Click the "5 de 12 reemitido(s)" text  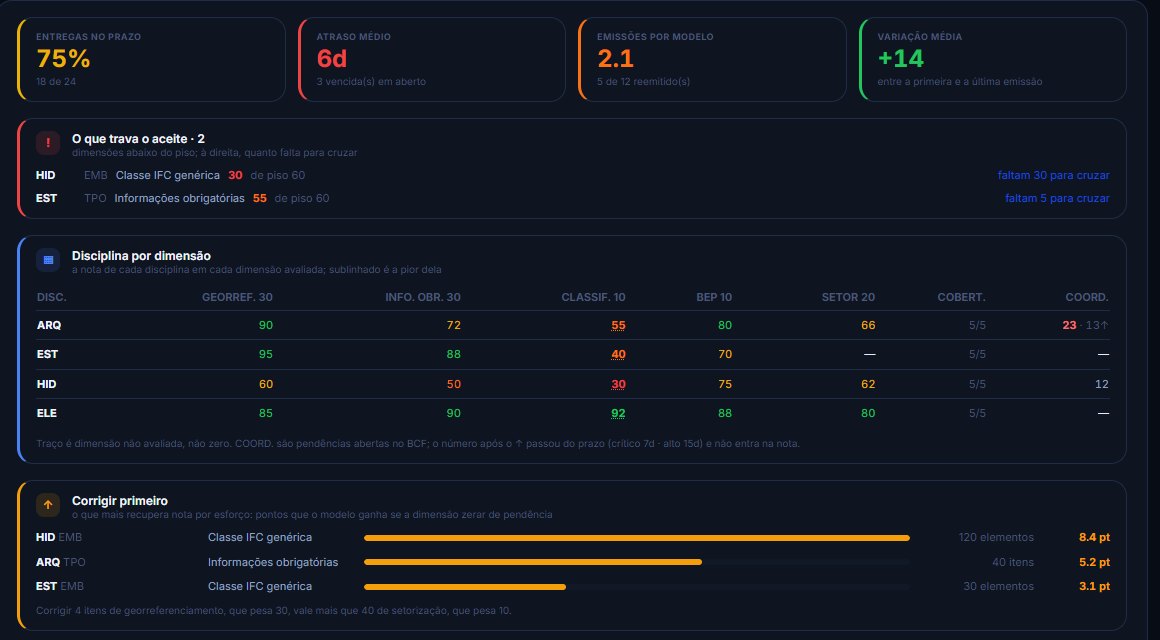pyautogui.click(x=644, y=81)
